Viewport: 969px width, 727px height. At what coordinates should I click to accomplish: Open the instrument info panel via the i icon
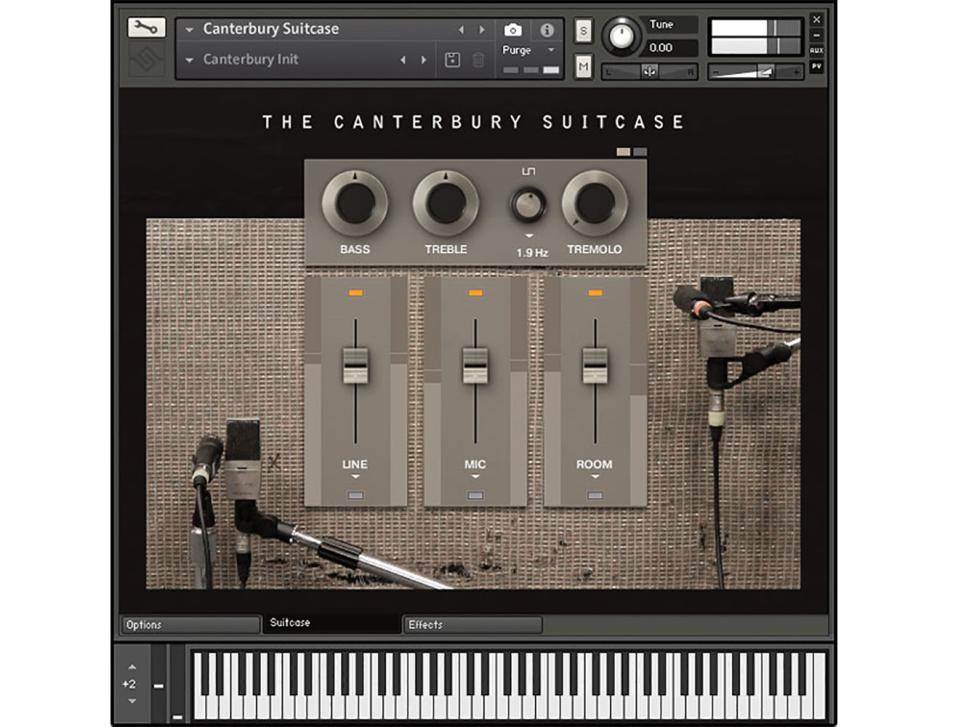tap(546, 29)
